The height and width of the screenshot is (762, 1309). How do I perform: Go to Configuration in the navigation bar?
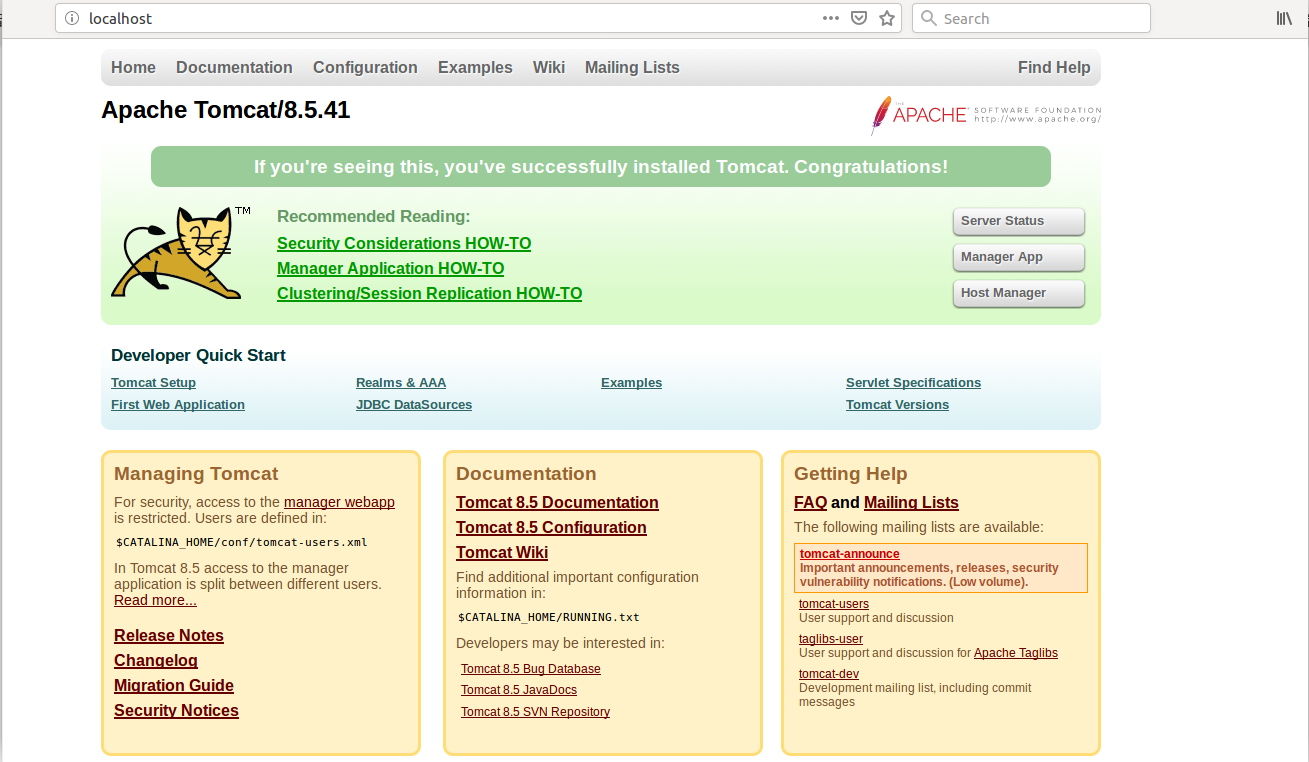365,68
